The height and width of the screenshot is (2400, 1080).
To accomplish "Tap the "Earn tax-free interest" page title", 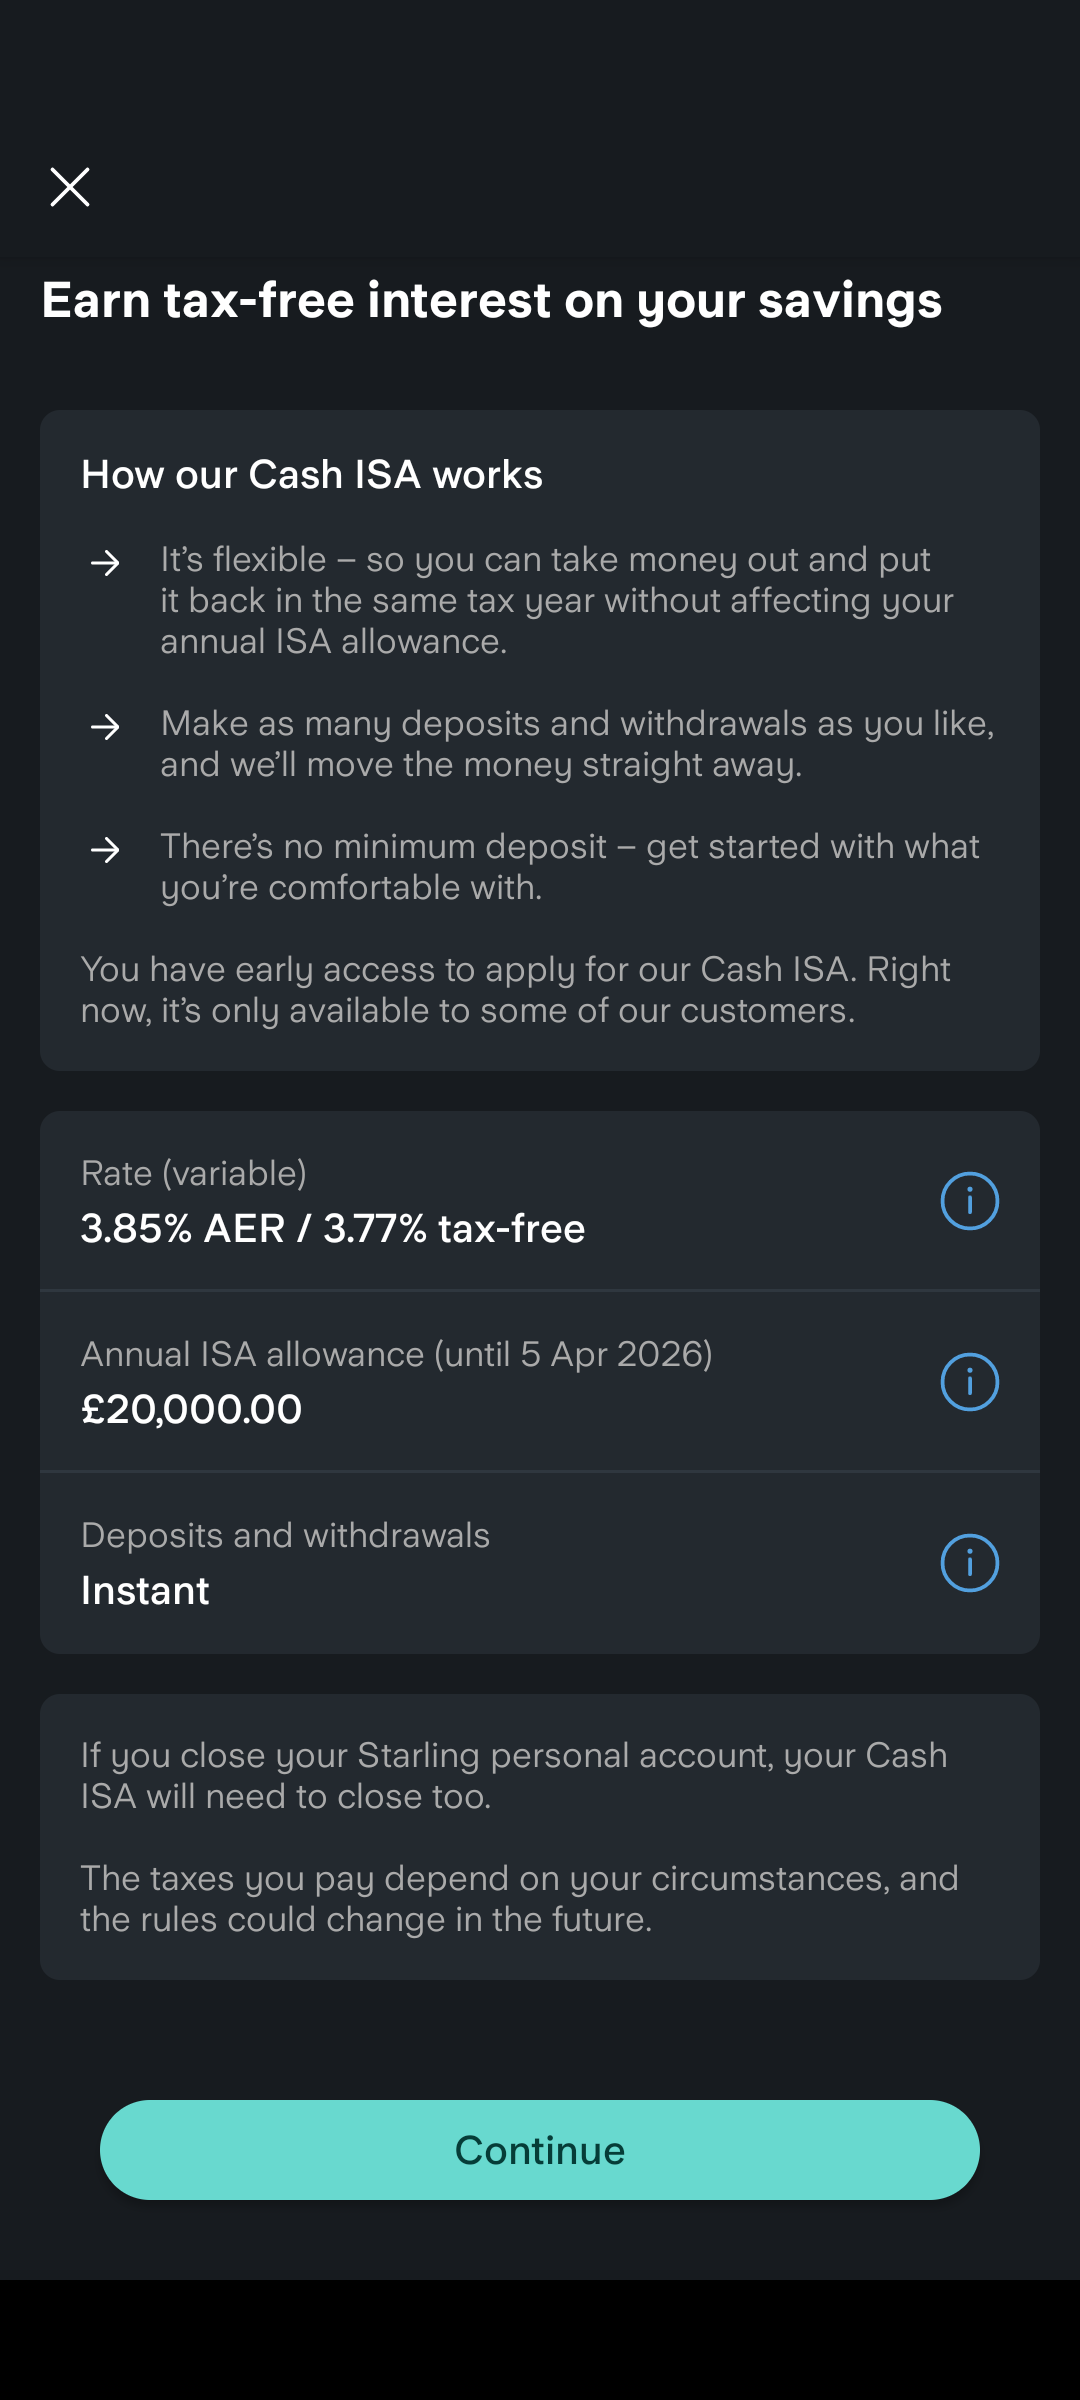I will click(491, 300).
